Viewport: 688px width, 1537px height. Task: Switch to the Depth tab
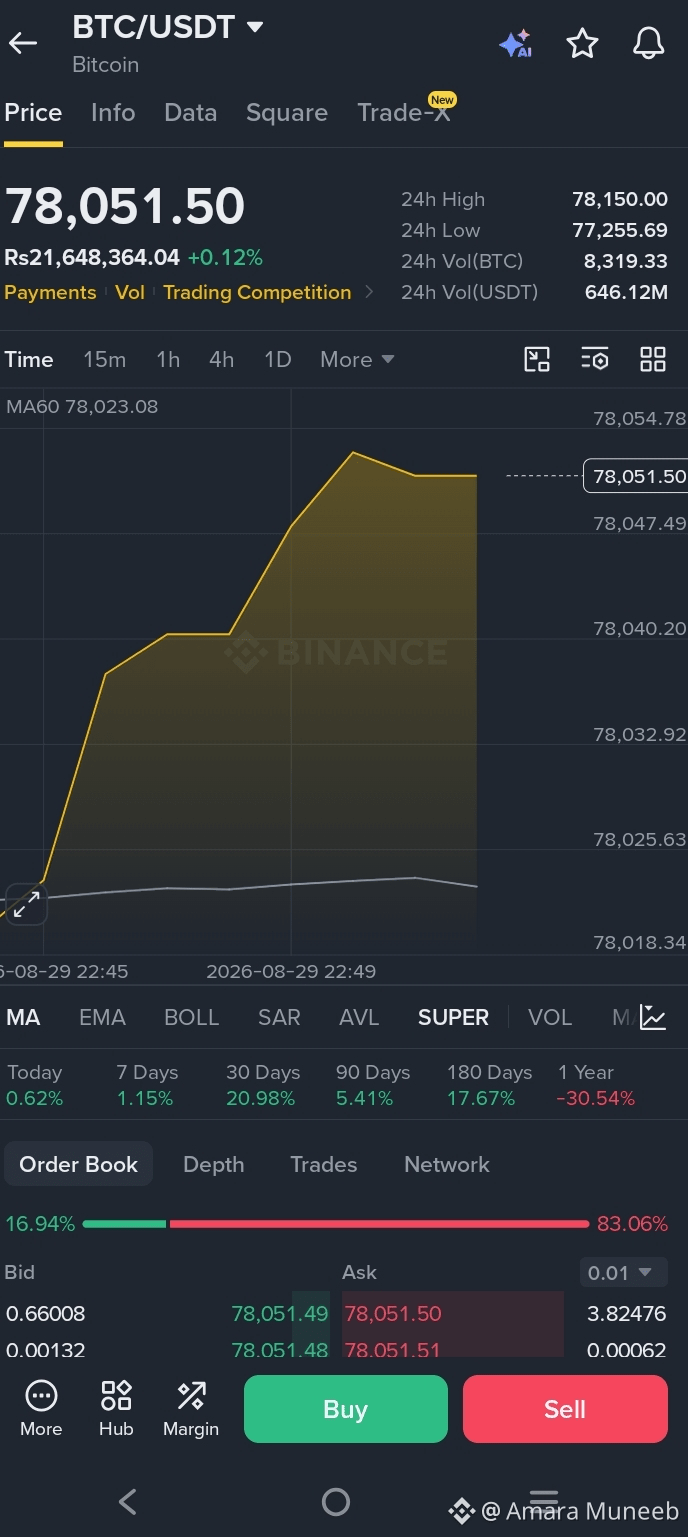[214, 1165]
